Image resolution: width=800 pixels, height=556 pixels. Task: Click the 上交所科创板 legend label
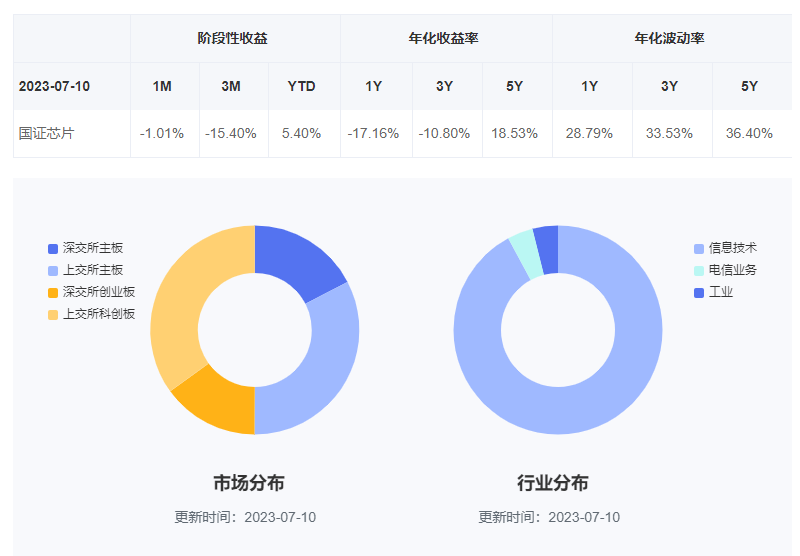[x=99, y=314]
